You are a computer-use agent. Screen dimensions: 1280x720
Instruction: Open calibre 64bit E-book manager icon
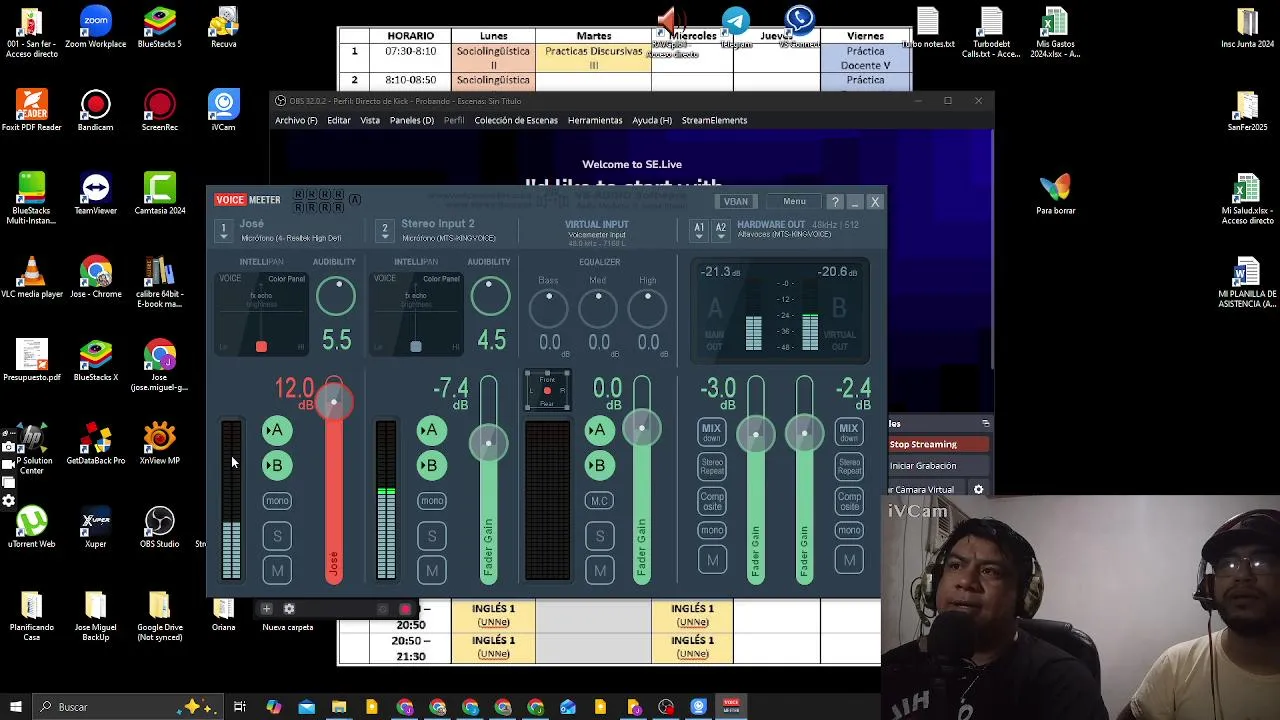tap(160, 282)
